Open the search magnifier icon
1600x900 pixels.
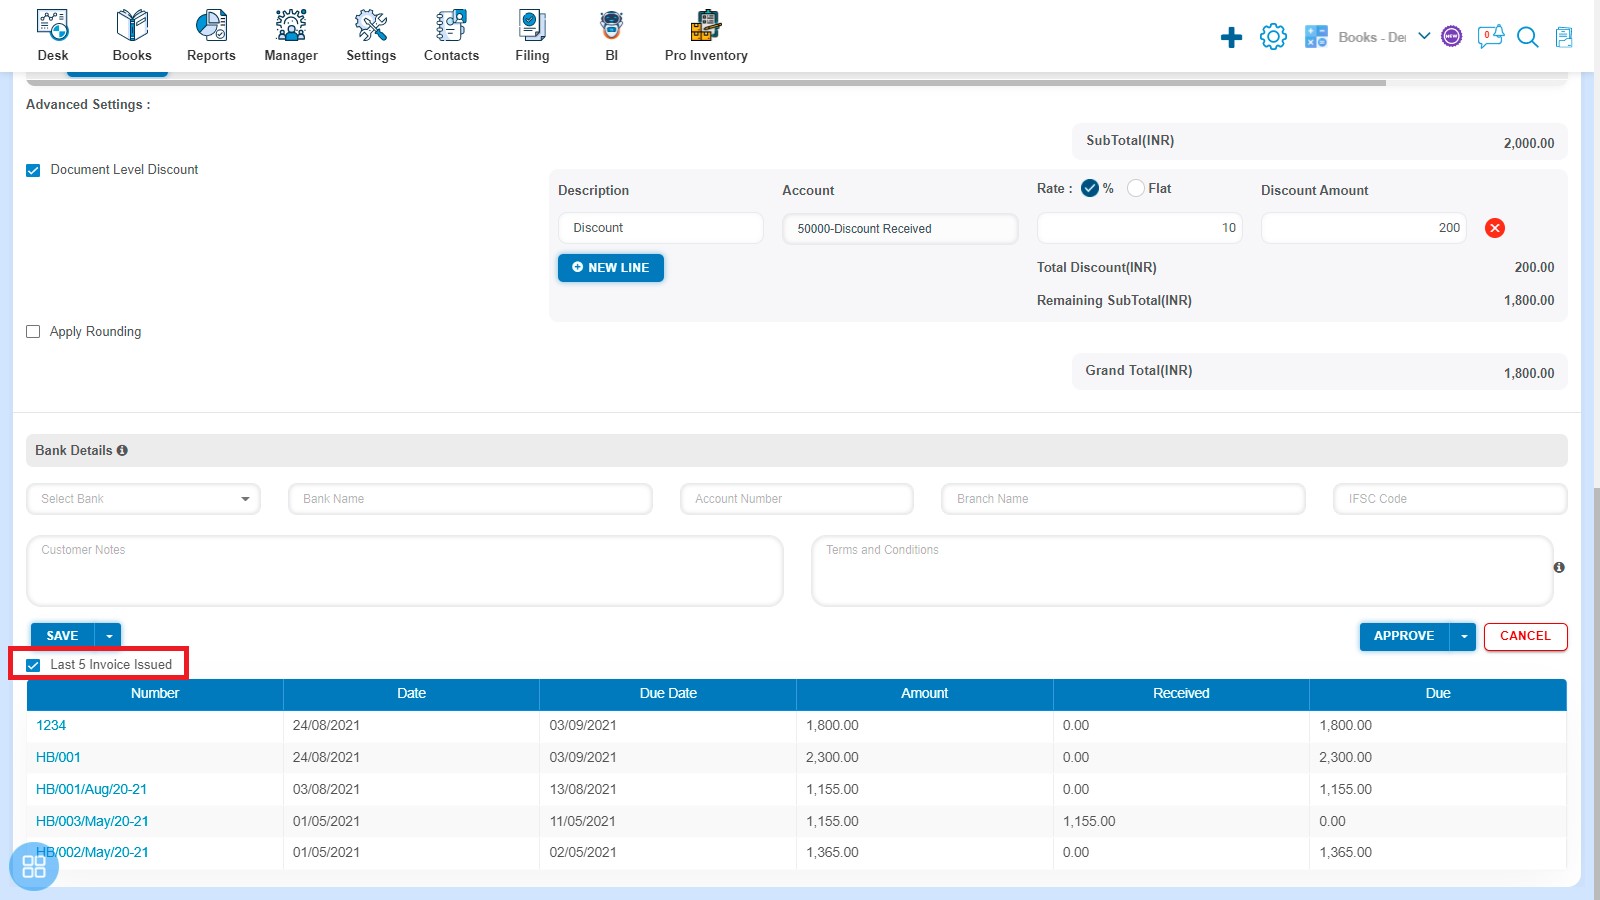click(x=1527, y=37)
